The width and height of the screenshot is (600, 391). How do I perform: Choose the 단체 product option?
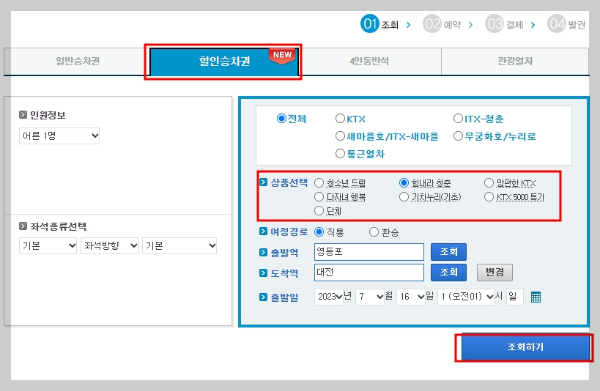[319, 211]
